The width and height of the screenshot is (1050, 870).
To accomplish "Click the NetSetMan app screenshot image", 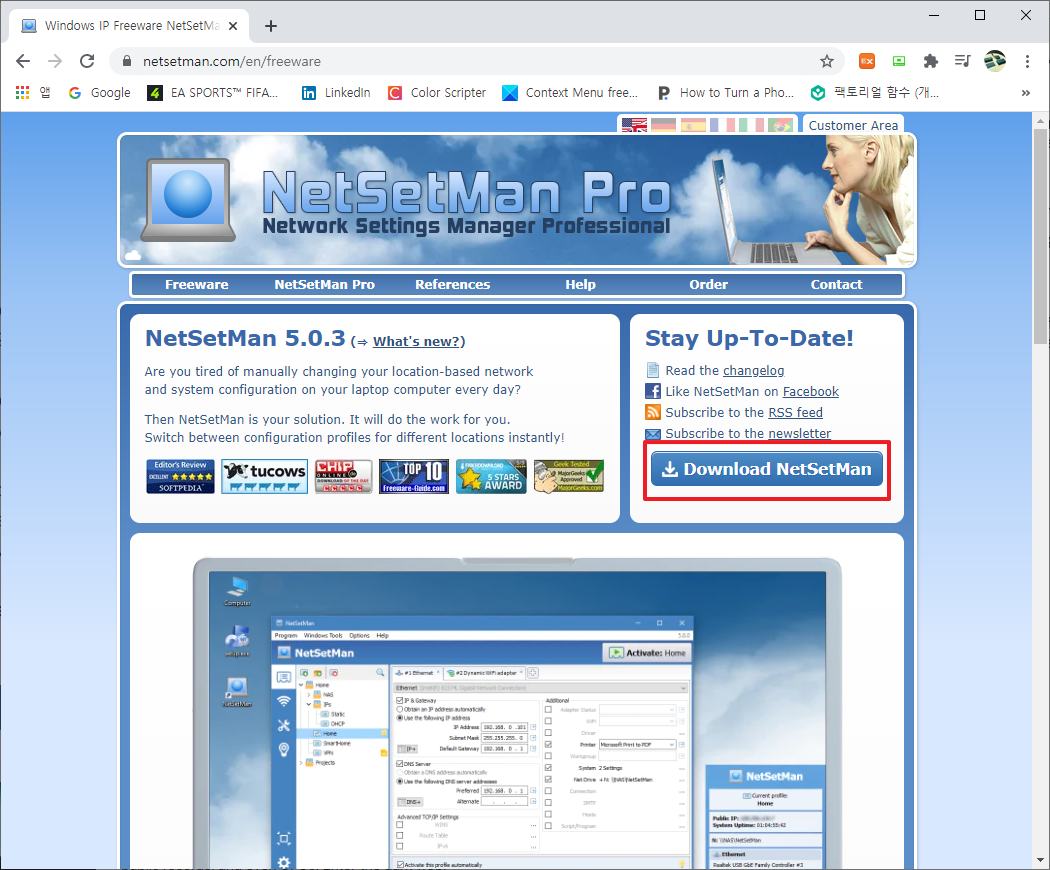I will pyautogui.click(x=517, y=713).
